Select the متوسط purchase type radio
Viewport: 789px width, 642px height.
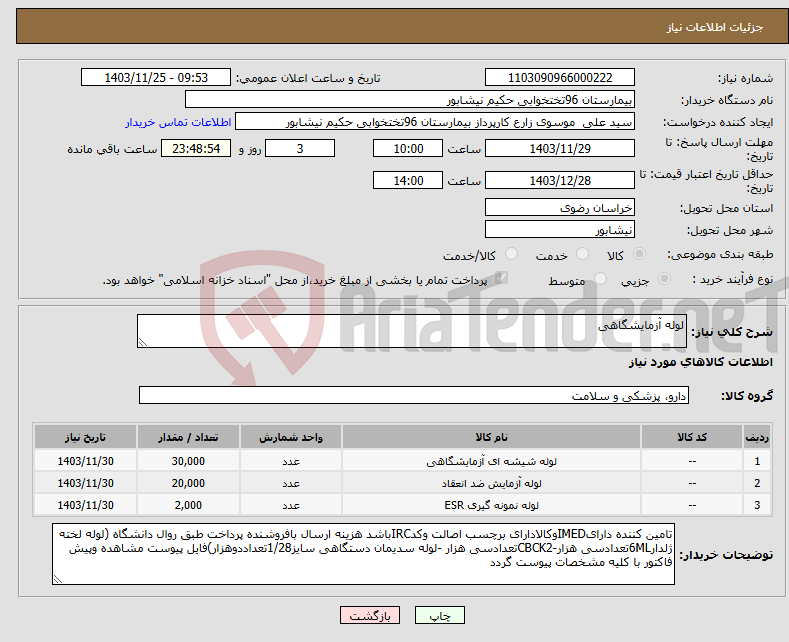(600, 278)
